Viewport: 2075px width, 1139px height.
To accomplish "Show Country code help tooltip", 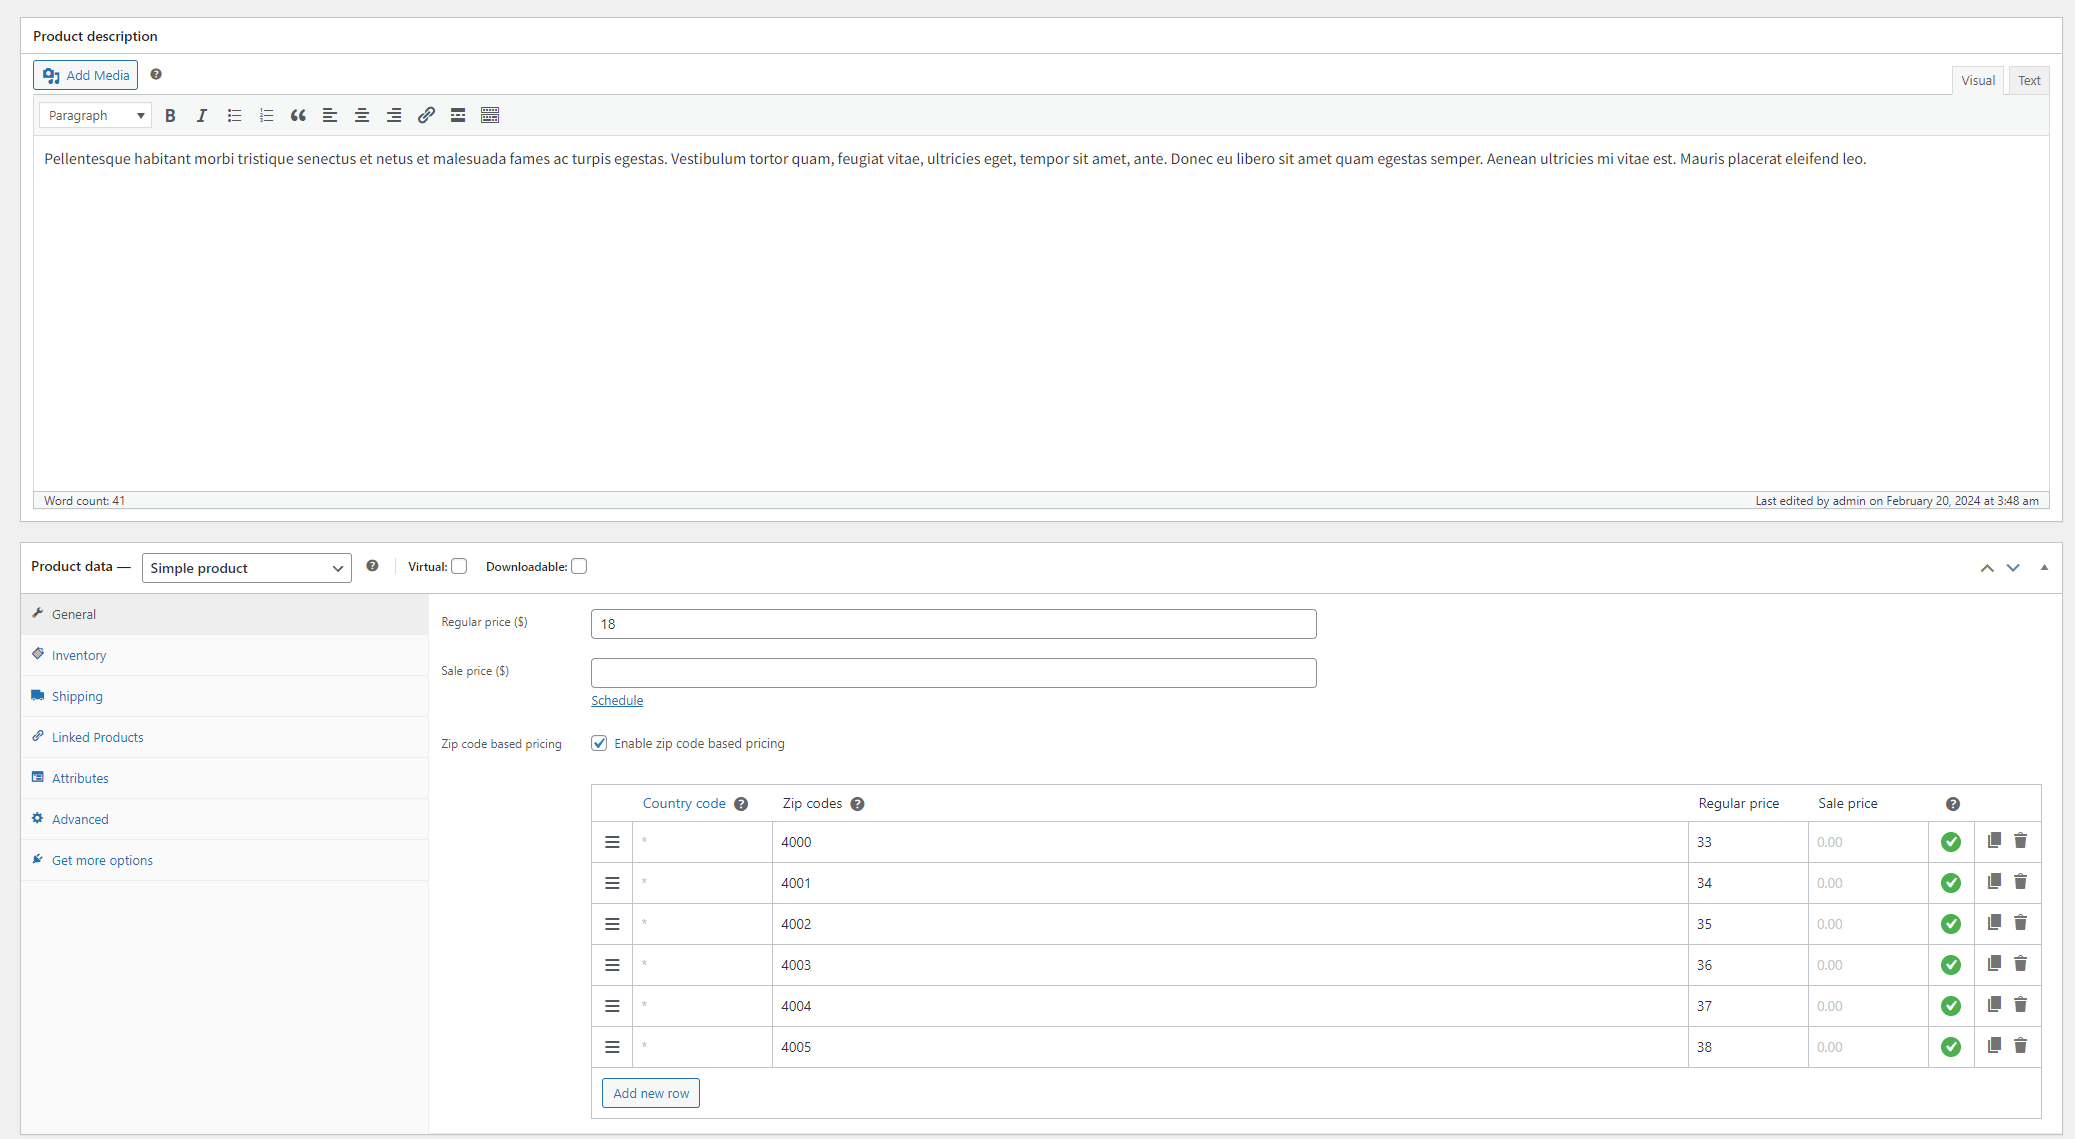I will click(x=741, y=804).
